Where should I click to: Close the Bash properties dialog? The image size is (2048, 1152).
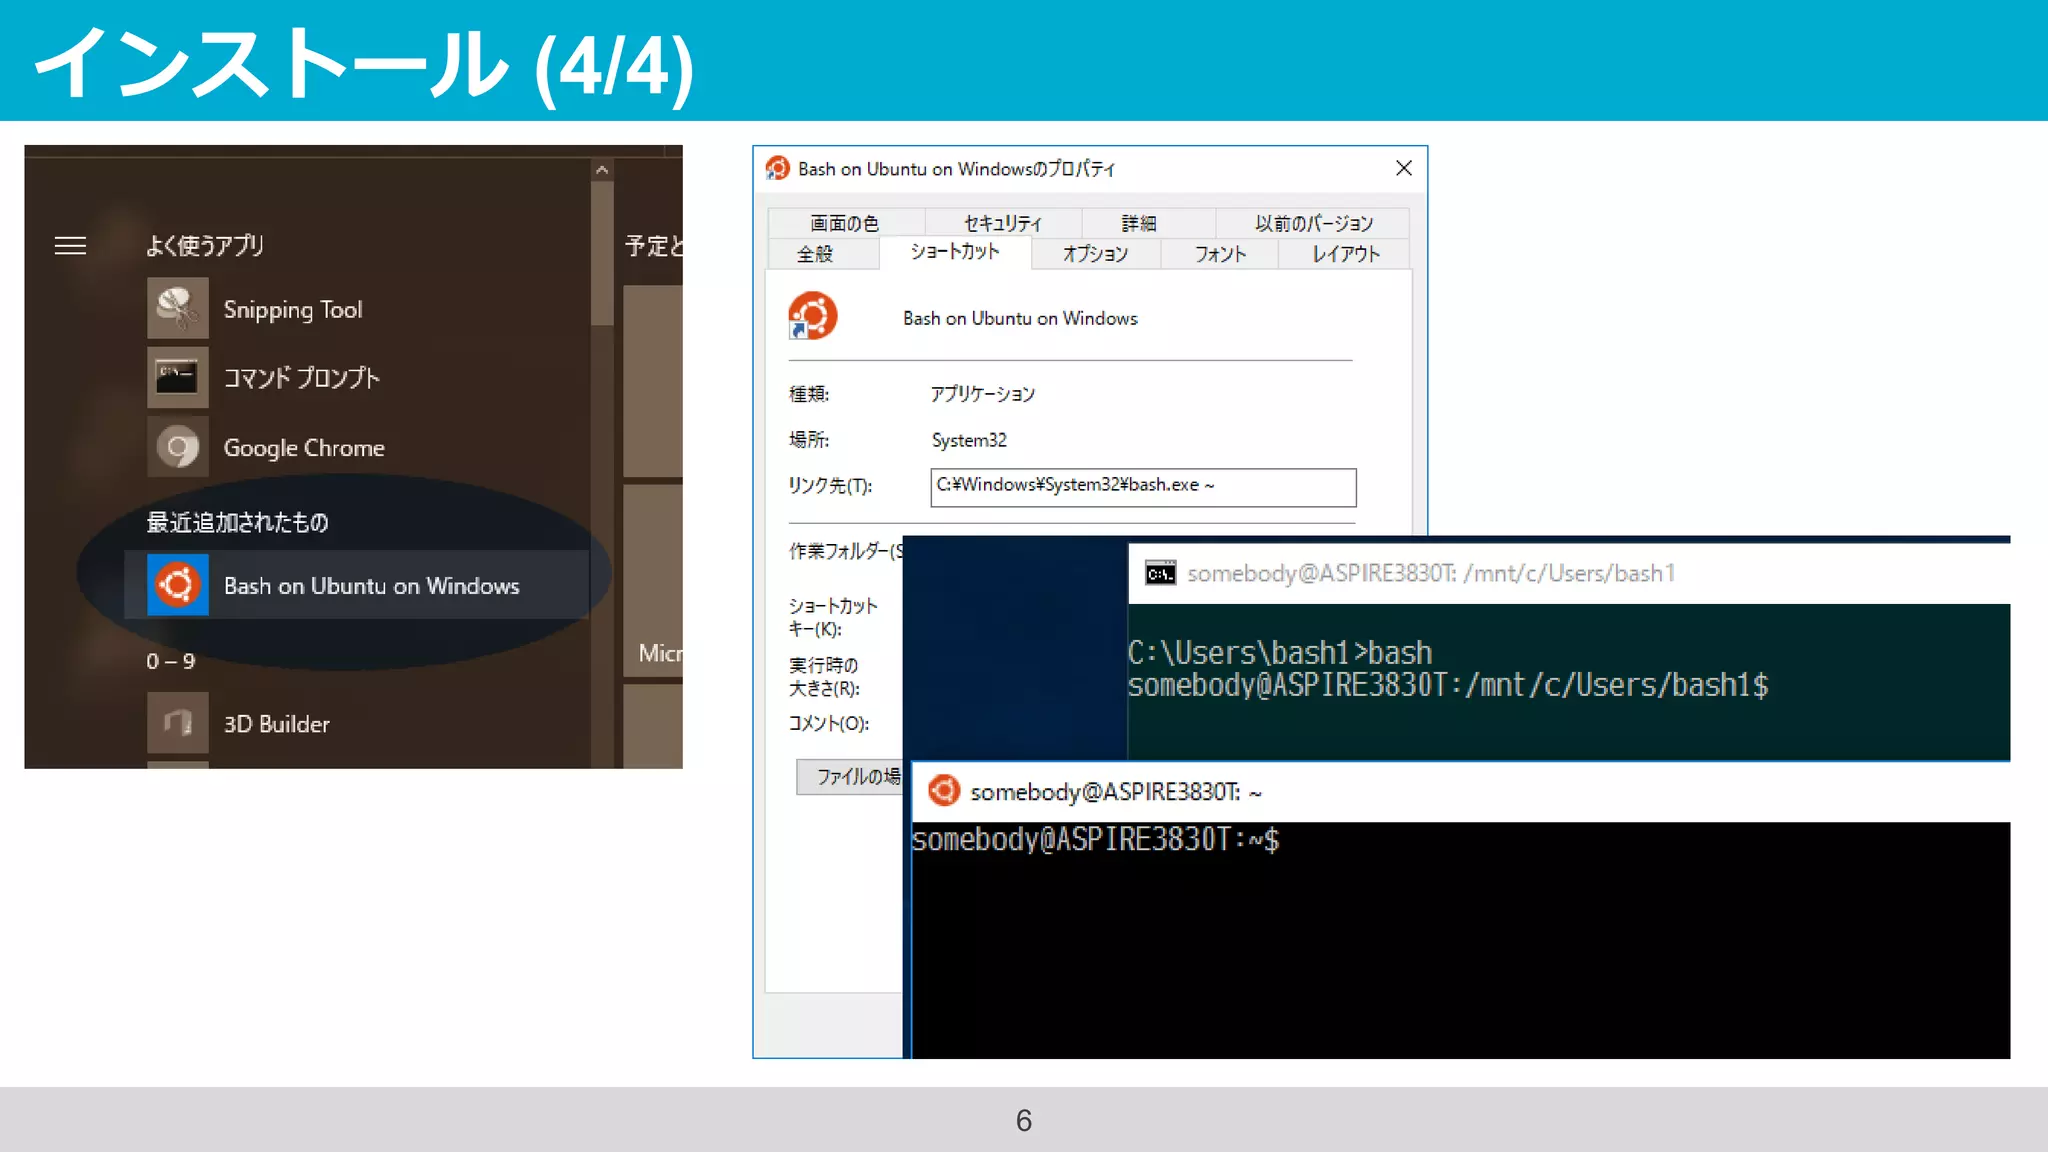(x=1403, y=168)
